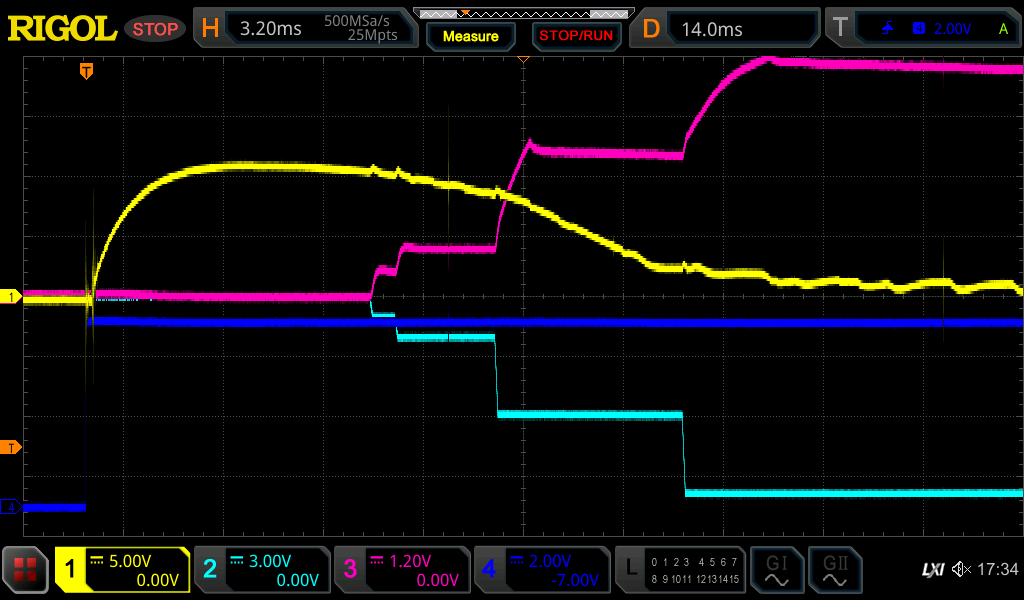Open the Measure menu
1024x600 pixels.
[x=470, y=36]
